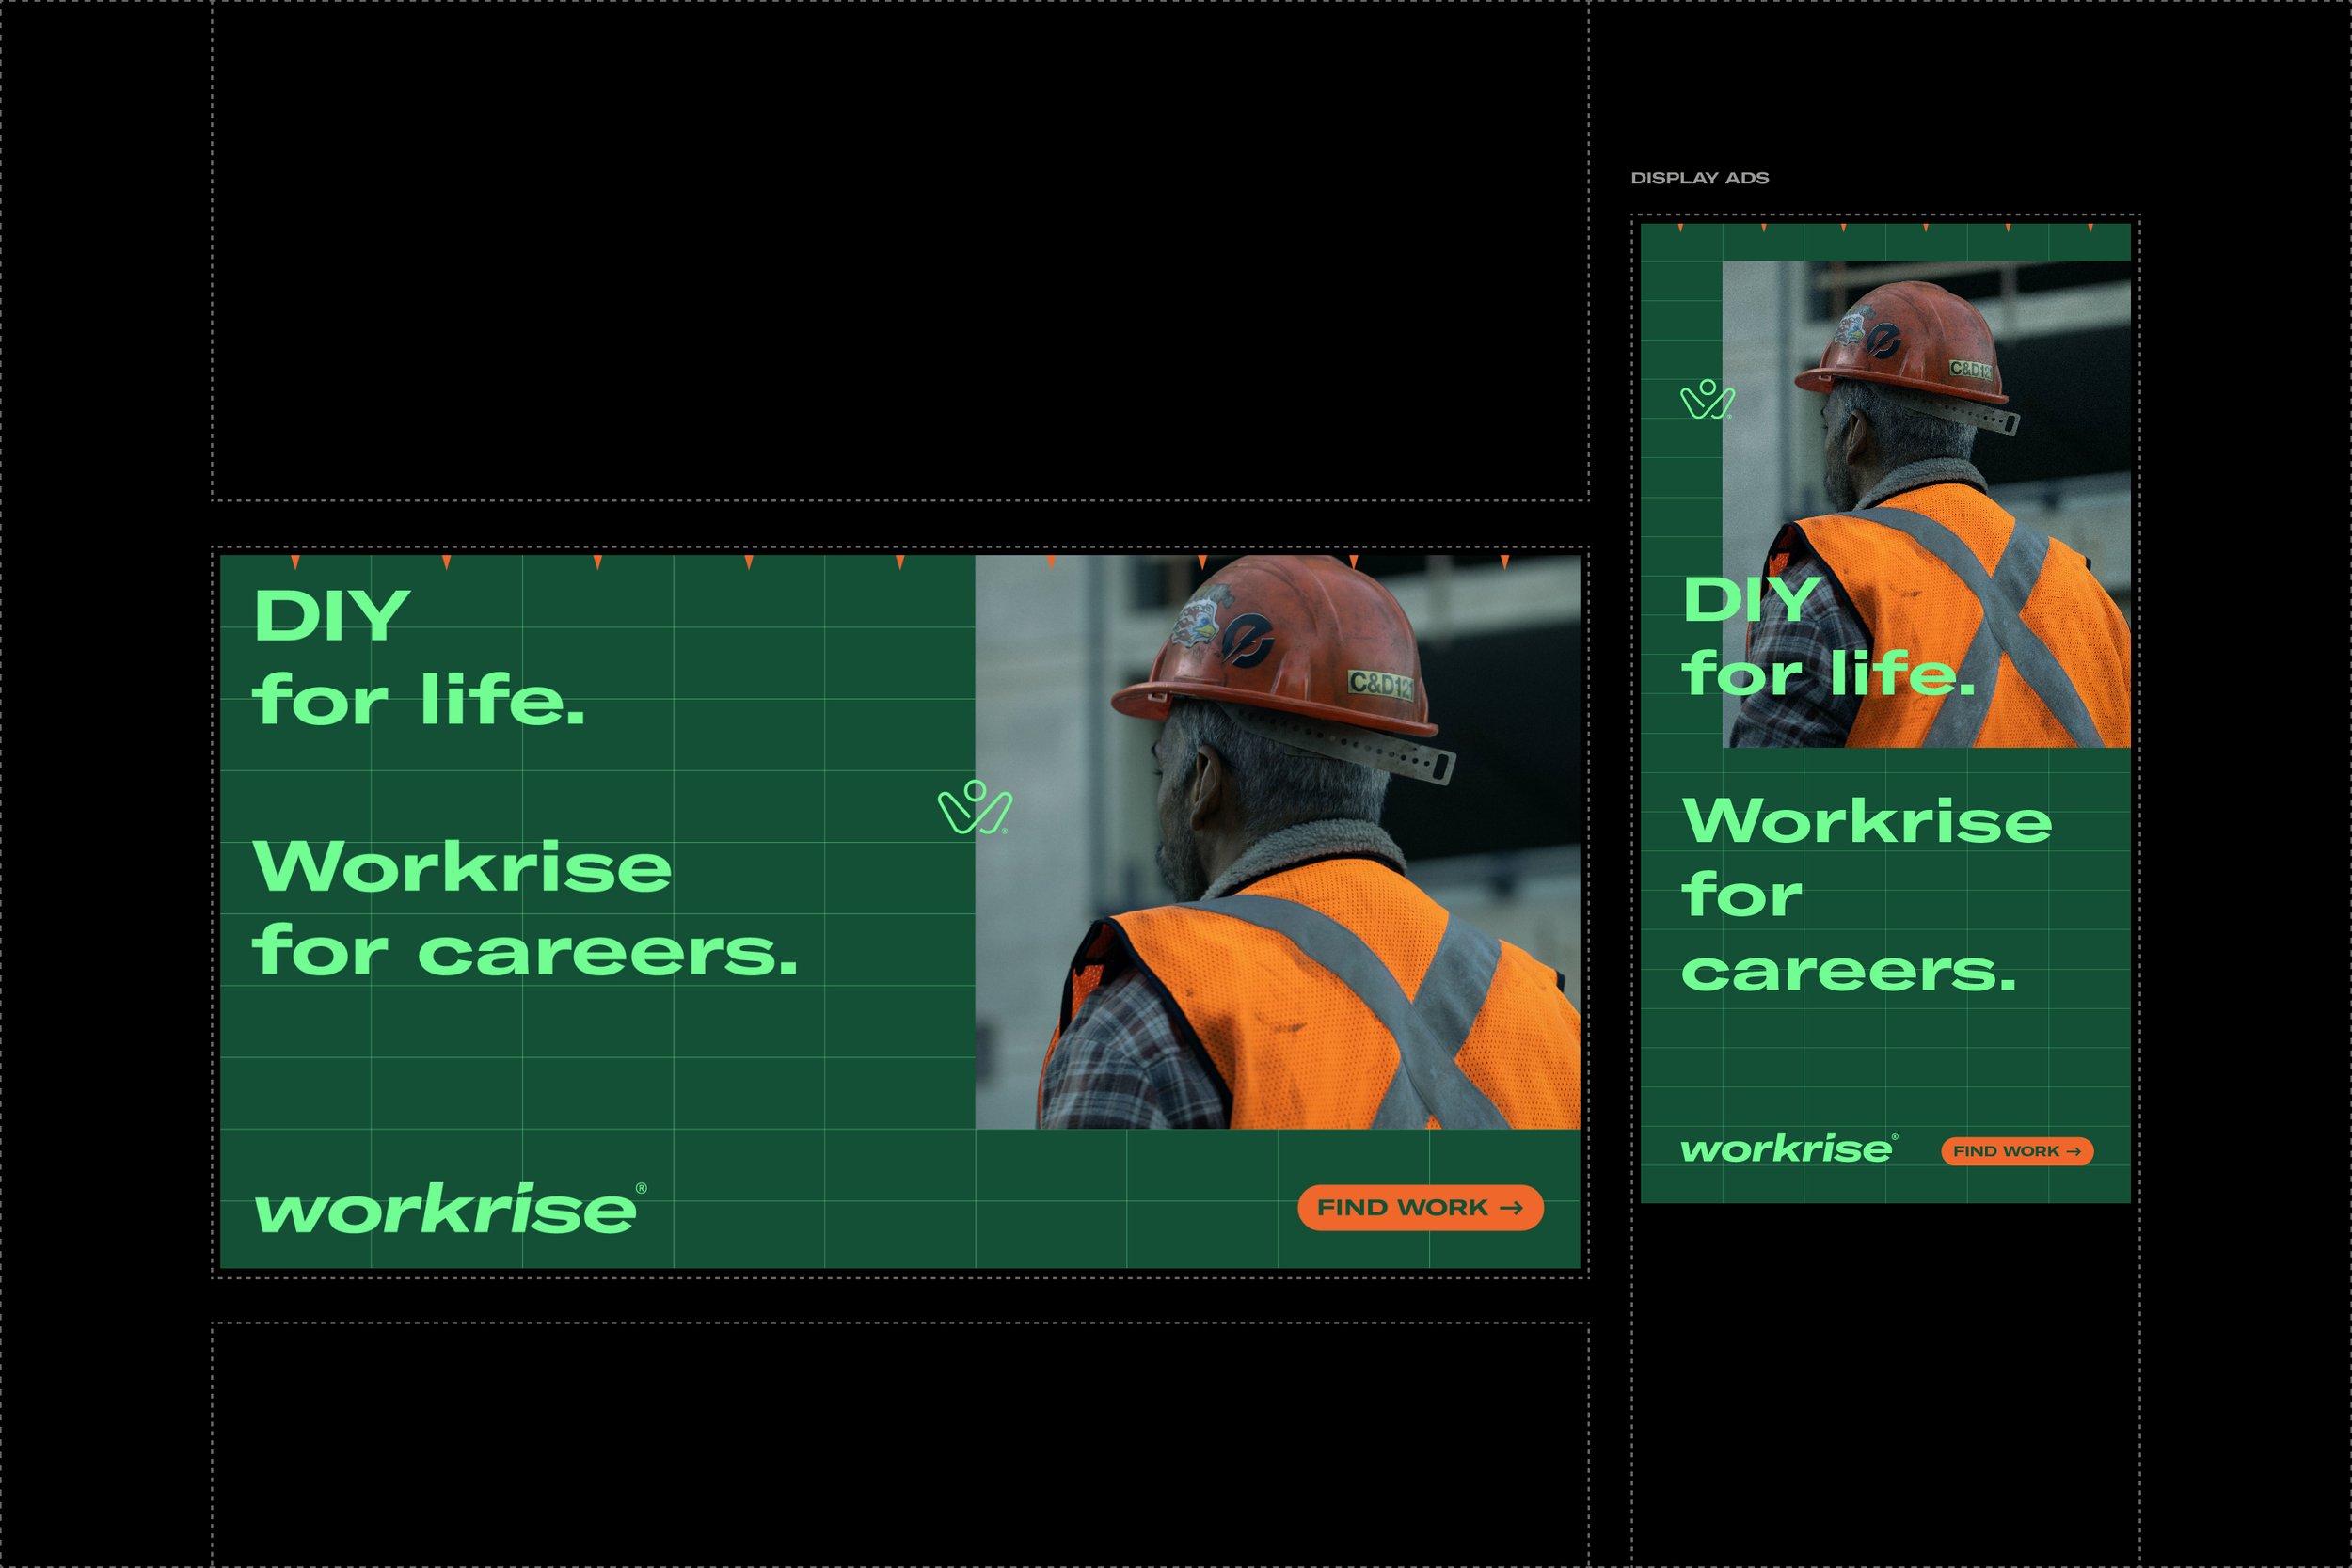This screenshot has height=1568, width=2352.
Task: Click 'Workrise for careers.' headline in wide banner
Action: (x=525, y=908)
